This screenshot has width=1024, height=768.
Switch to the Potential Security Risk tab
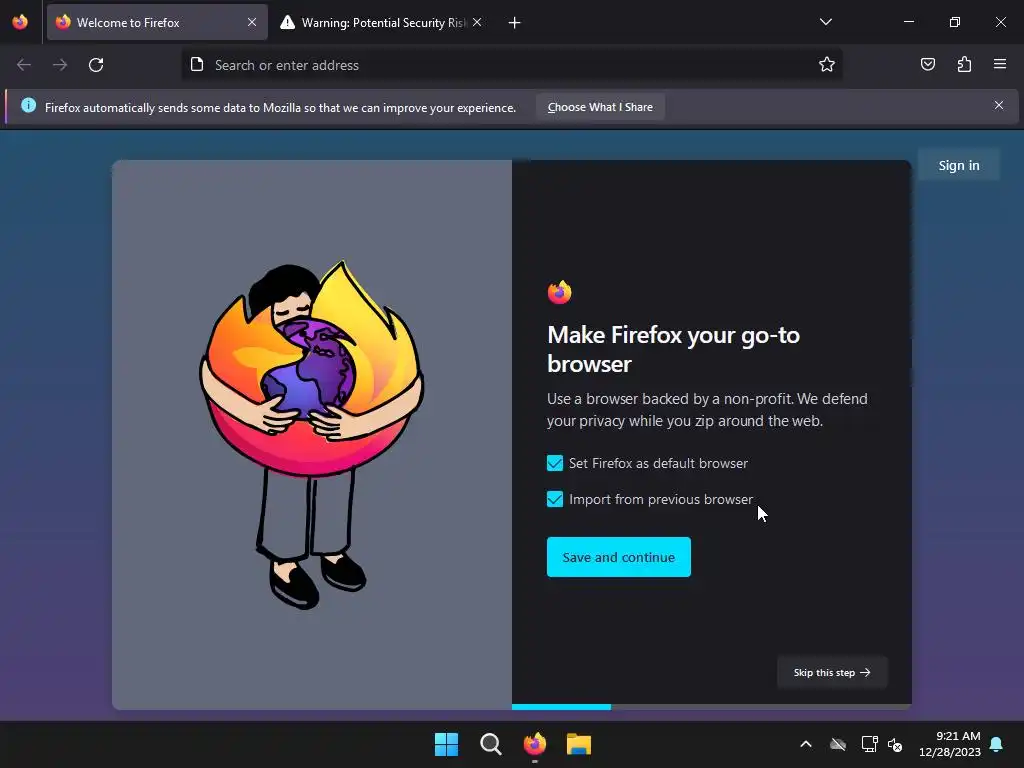(x=383, y=22)
